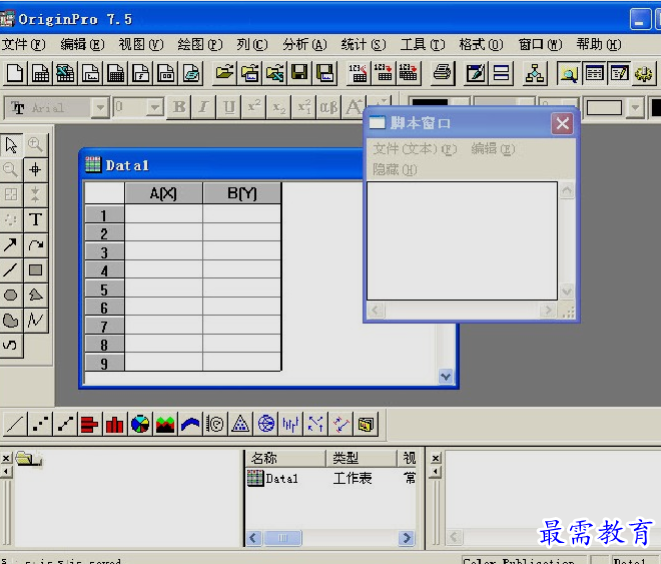Click the Code Builder gear icon
661x564 pixels.
click(x=644, y=73)
